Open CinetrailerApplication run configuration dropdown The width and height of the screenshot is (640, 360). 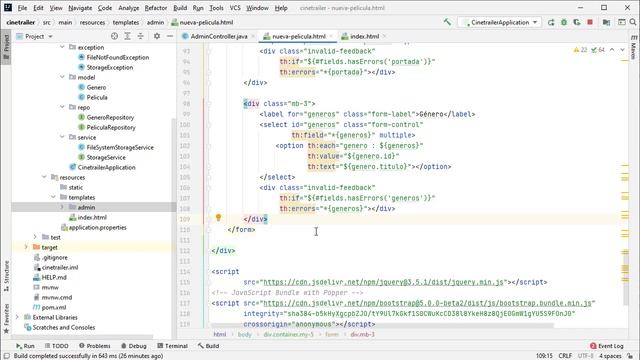tap(500, 22)
